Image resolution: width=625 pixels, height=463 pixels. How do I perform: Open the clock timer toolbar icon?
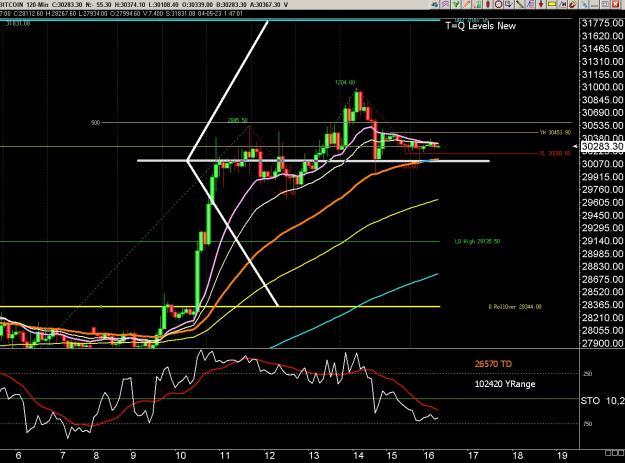click(x=499, y=4)
